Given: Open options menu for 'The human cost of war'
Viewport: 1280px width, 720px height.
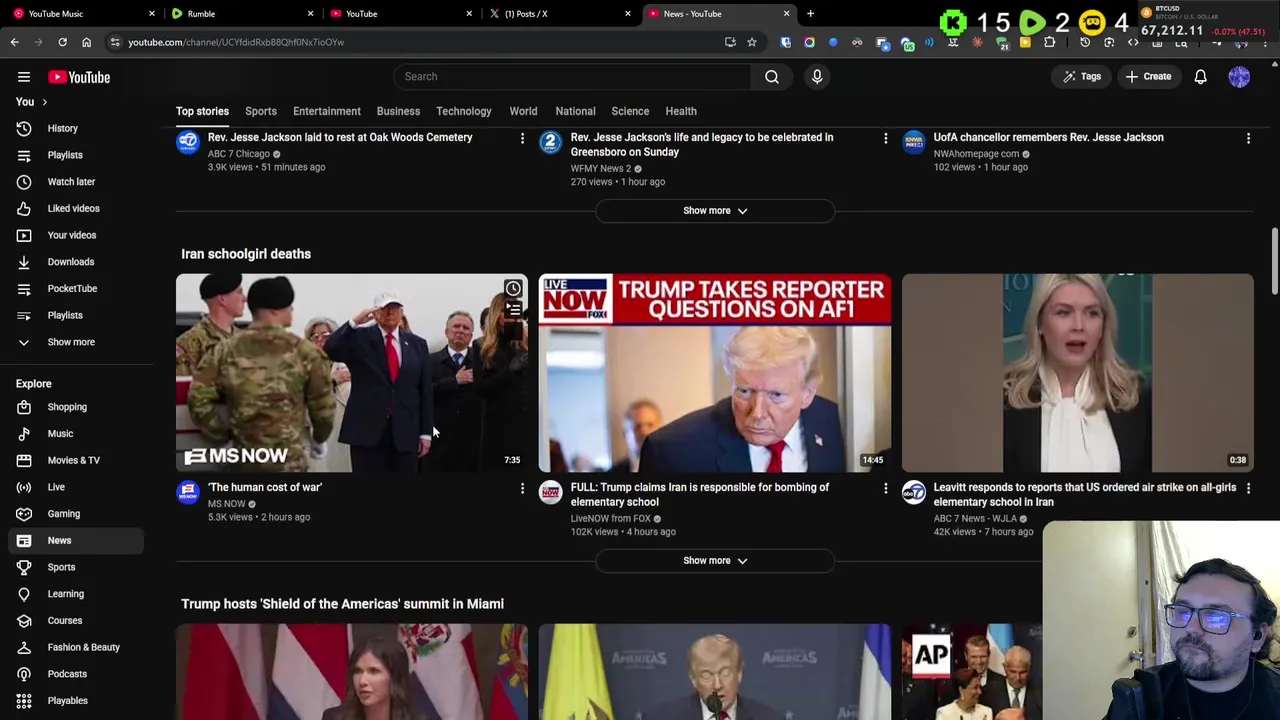Looking at the screenshot, I should coord(522,488).
